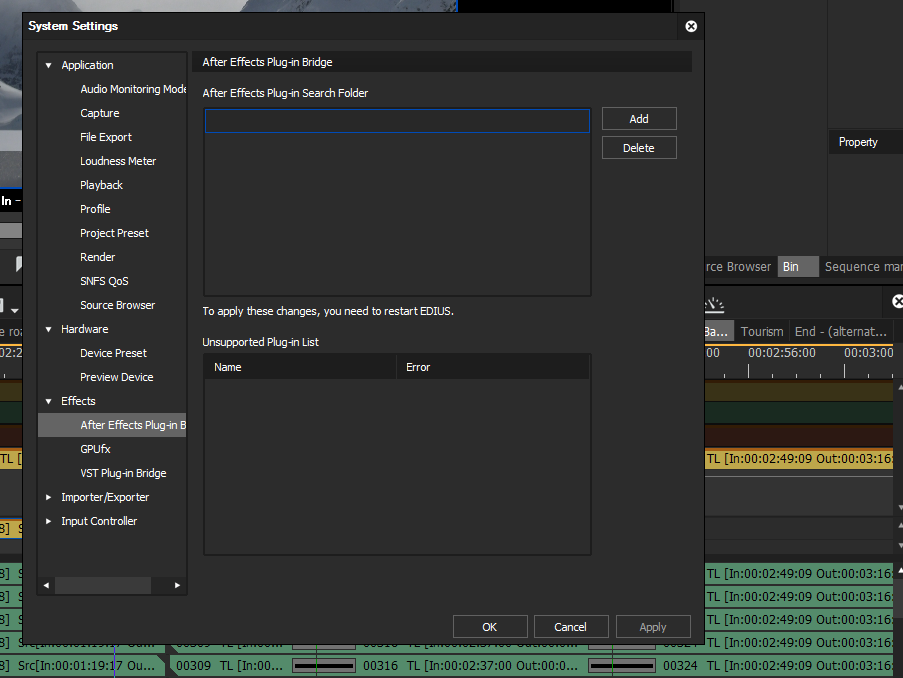This screenshot has width=903, height=678.
Task: Close the System Settings dialog
Action: tap(691, 26)
